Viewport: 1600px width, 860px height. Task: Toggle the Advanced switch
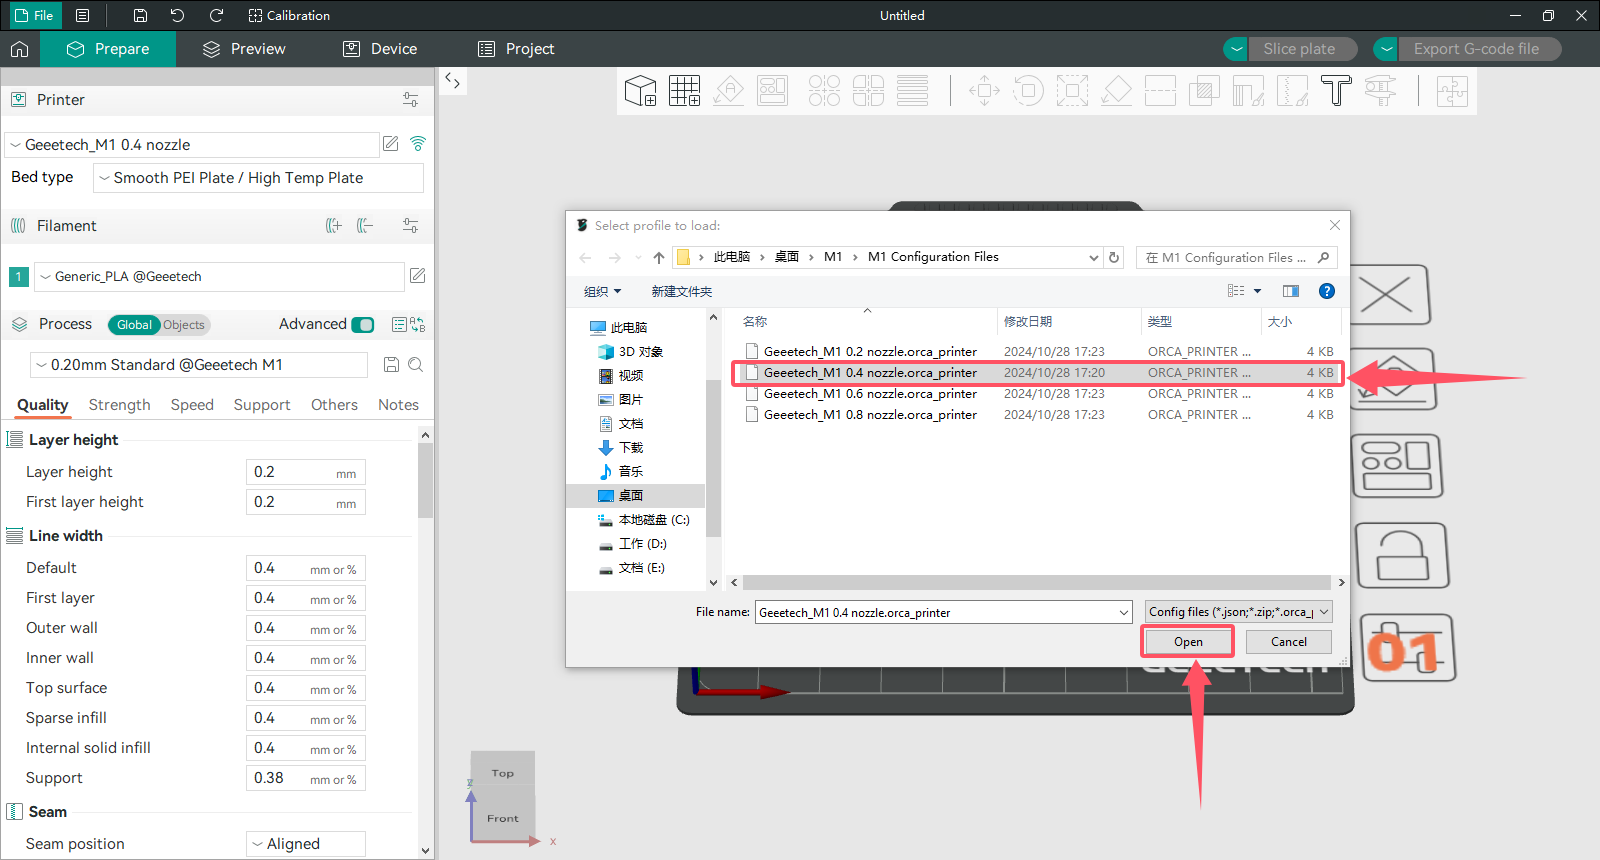[x=364, y=324]
